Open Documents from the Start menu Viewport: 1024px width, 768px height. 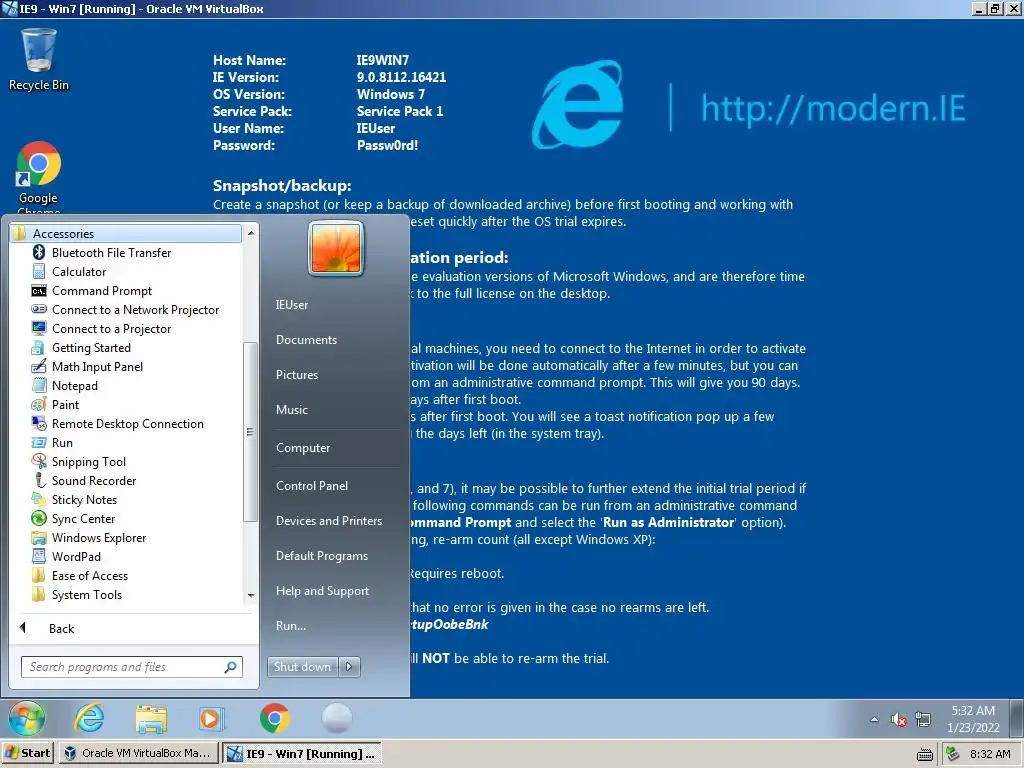pos(306,340)
